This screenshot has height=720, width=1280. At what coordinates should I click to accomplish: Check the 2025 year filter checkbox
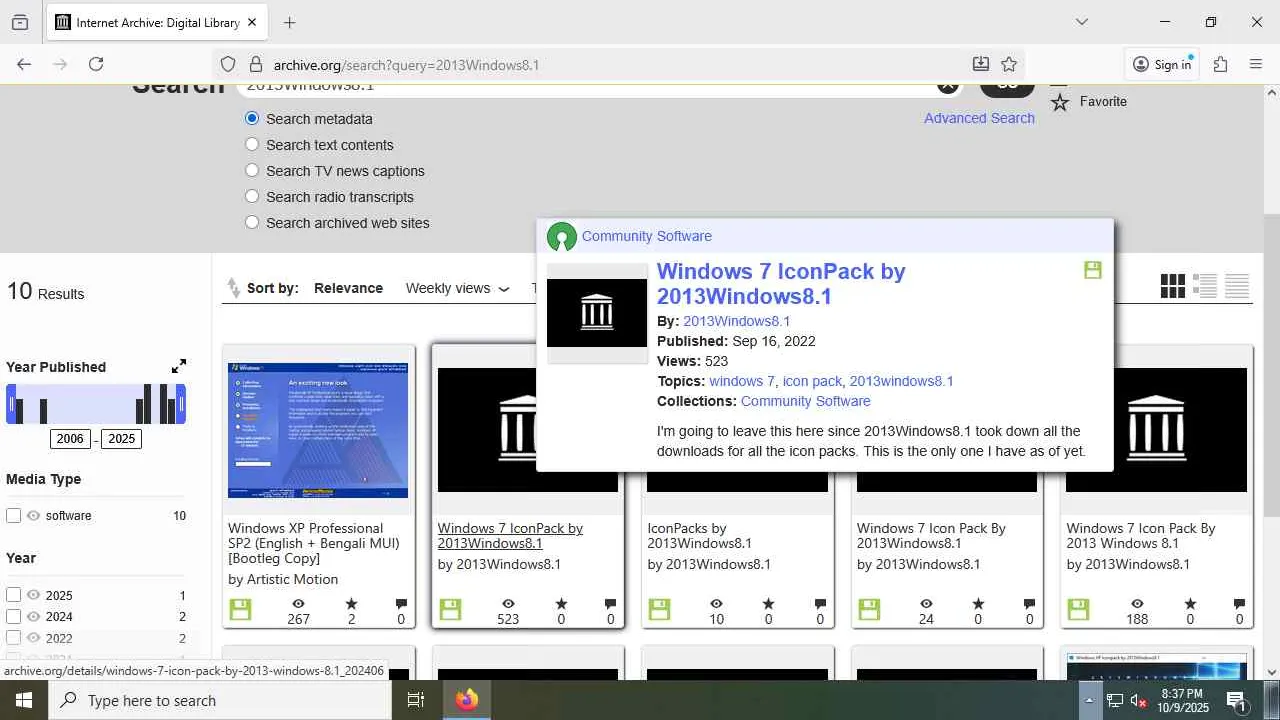click(x=14, y=594)
